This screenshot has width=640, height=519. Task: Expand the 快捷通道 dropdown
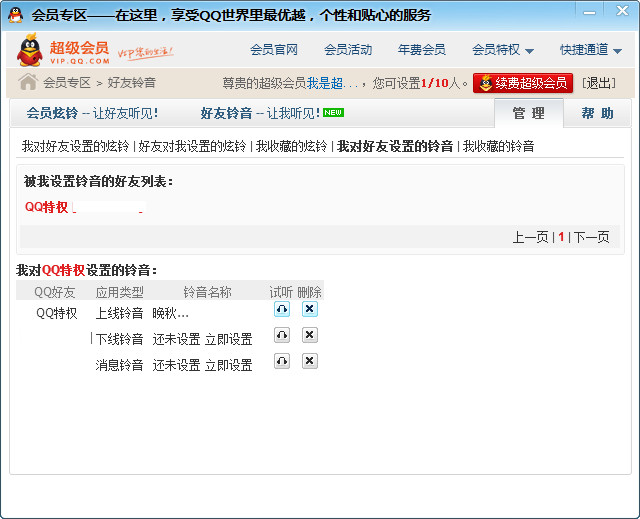click(591, 50)
